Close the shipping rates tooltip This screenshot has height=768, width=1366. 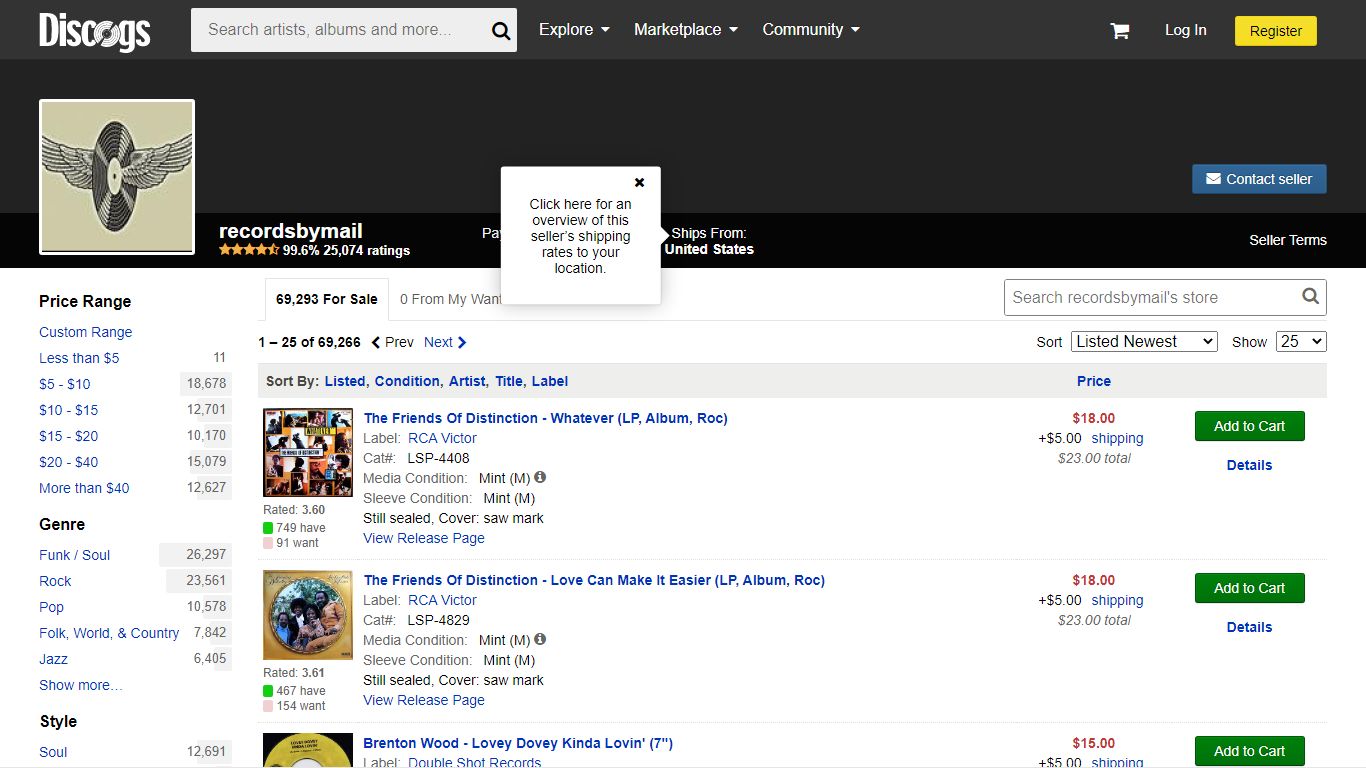coord(639,182)
